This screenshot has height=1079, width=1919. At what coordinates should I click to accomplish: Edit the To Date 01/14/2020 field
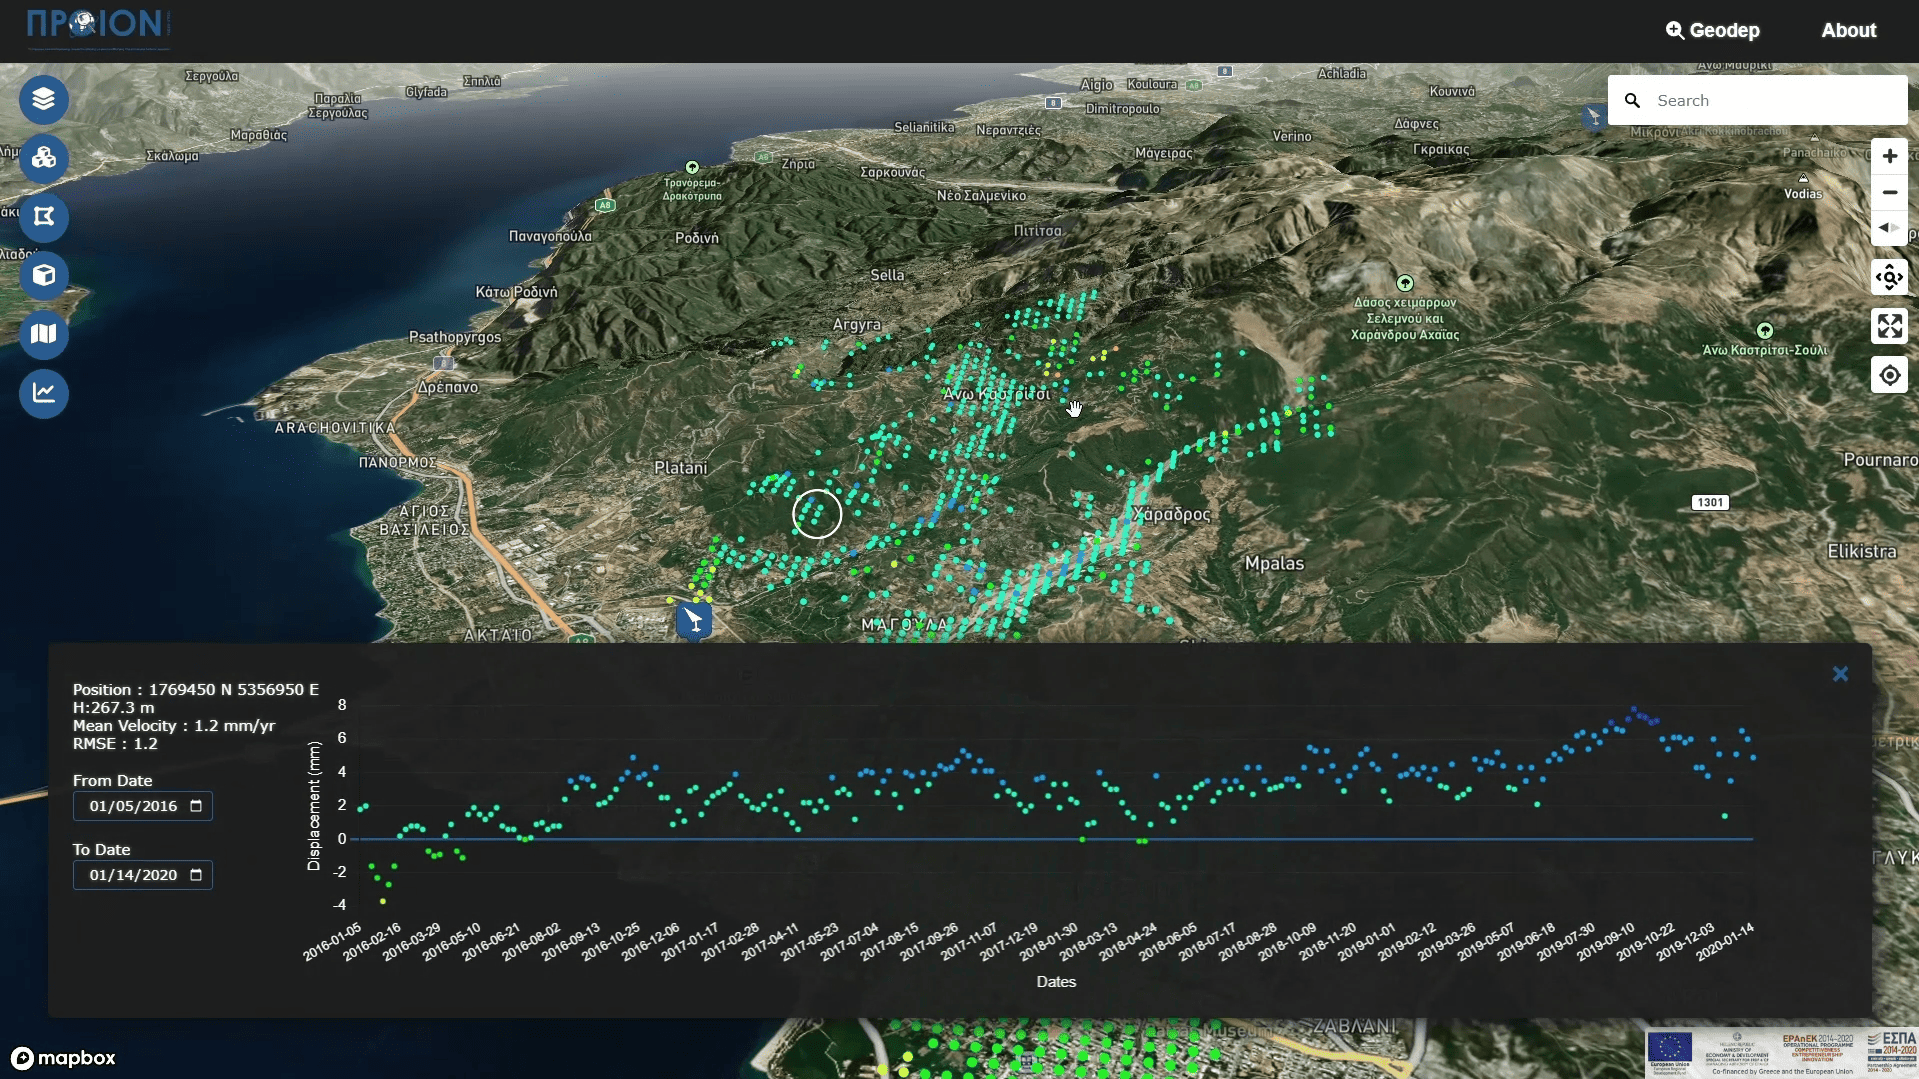pyautogui.click(x=142, y=875)
